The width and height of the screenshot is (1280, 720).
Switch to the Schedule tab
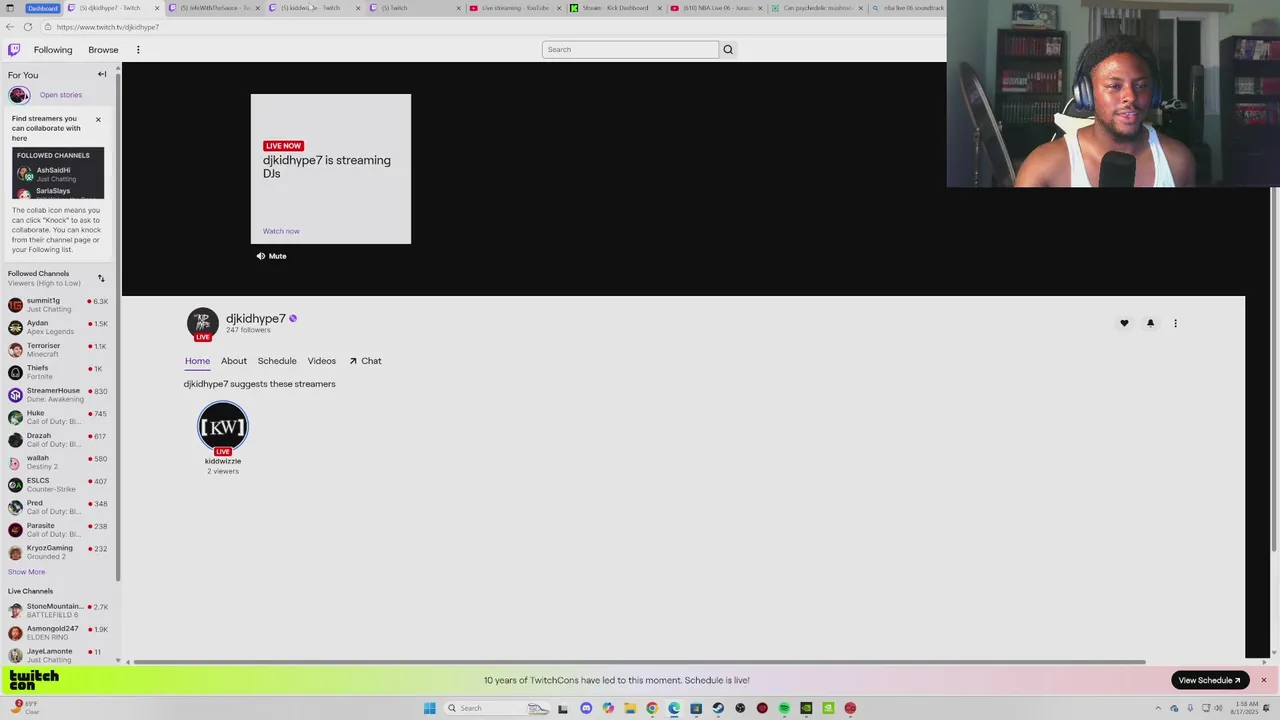(277, 361)
